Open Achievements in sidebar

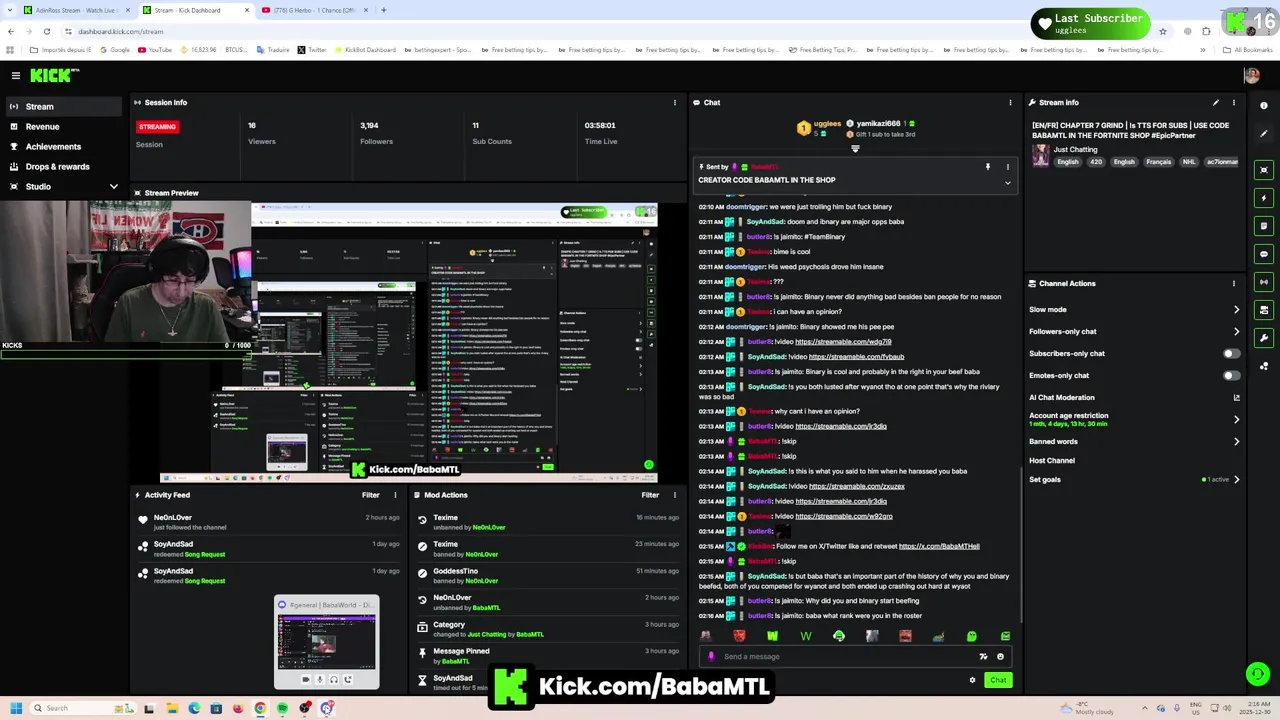click(x=64, y=147)
